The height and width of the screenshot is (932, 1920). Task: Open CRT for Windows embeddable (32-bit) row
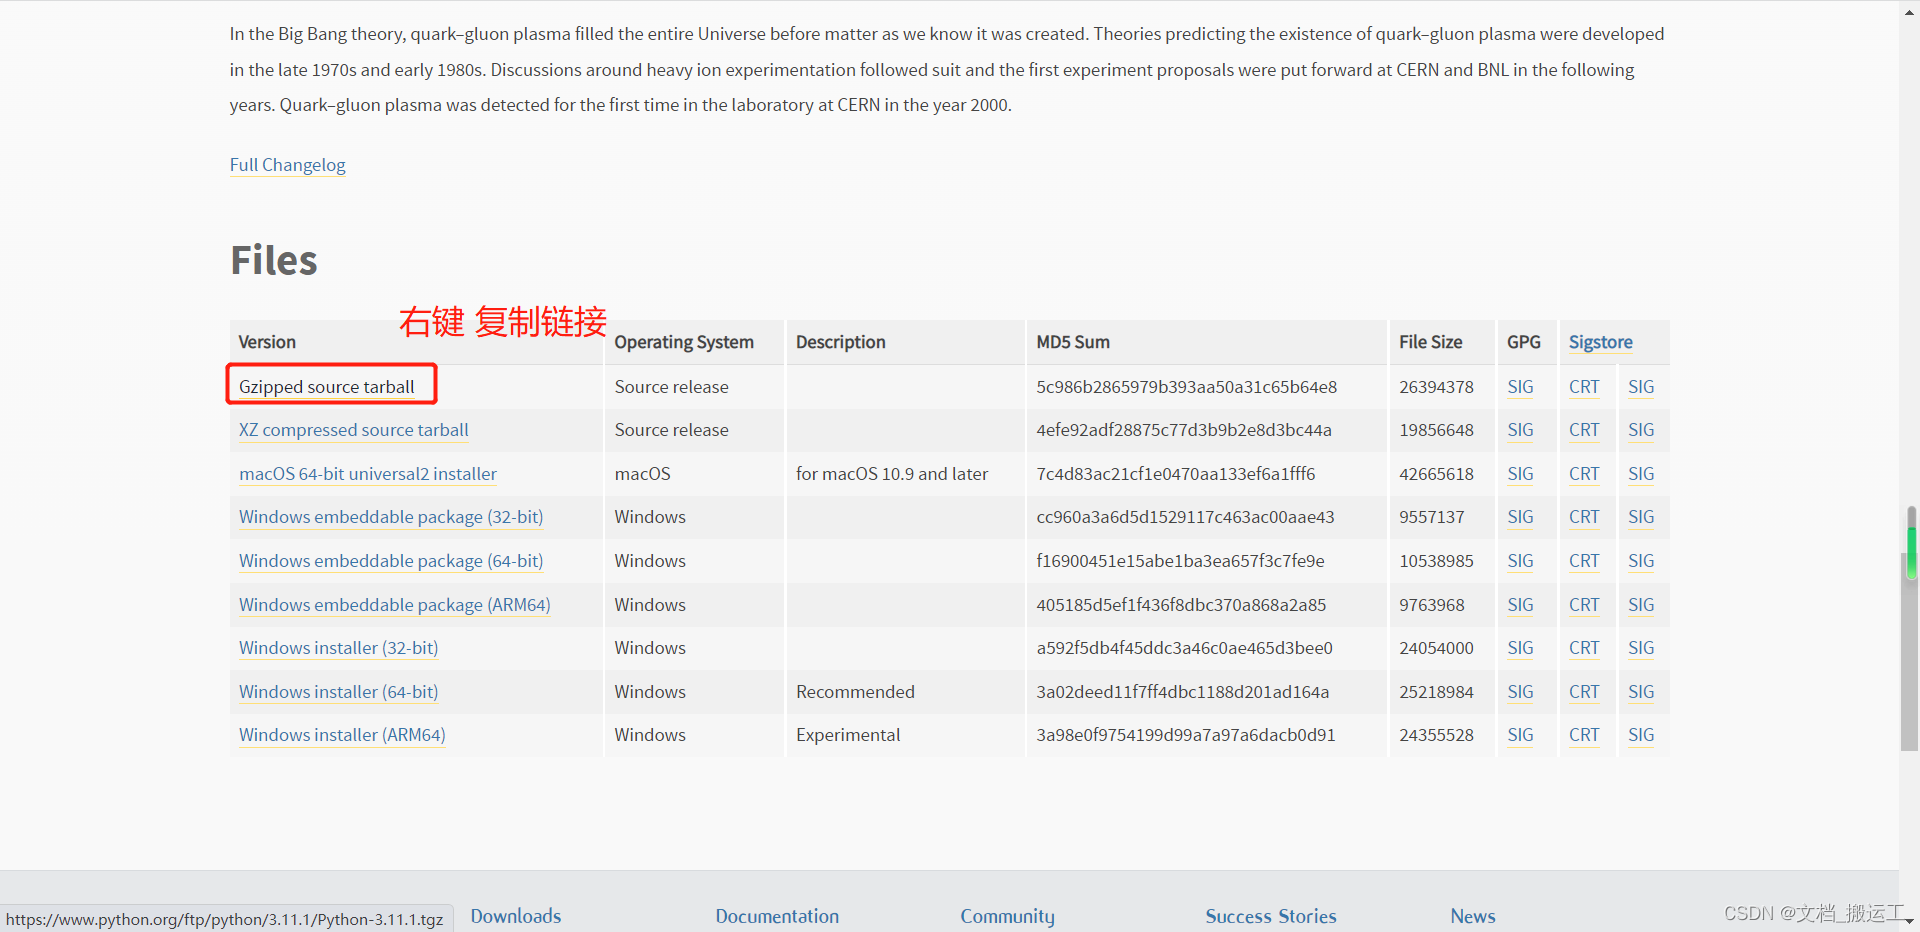tap(1584, 517)
